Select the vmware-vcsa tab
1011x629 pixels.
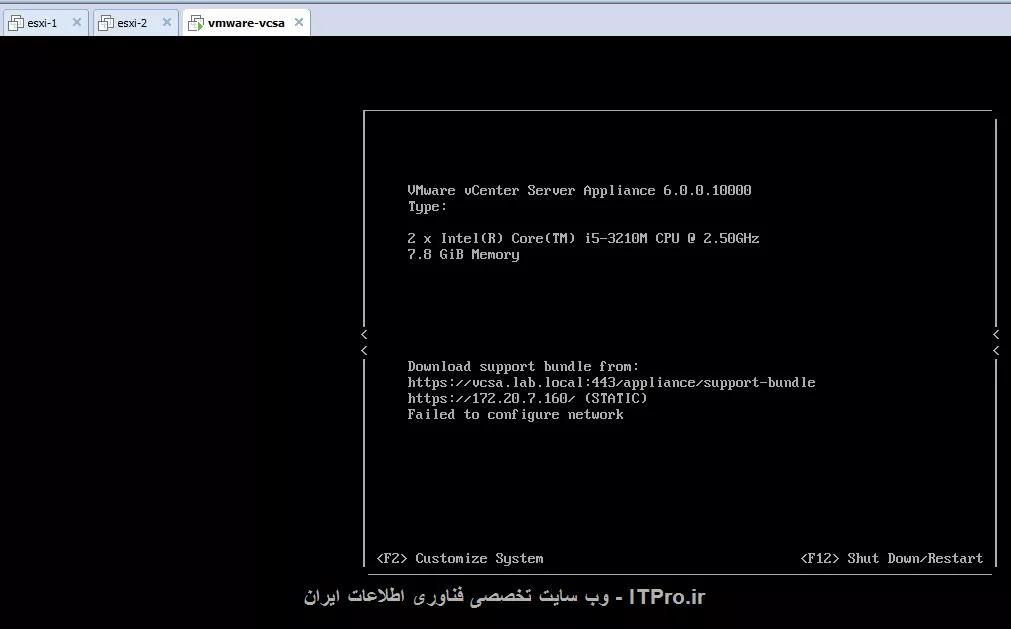tap(246, 23)
